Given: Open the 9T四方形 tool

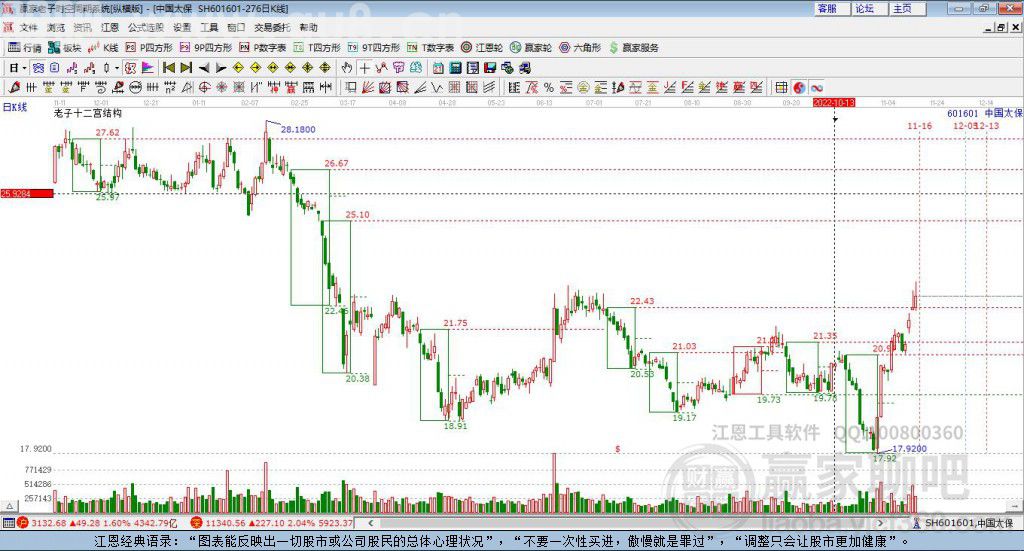Looking at the screenshot, I should point(374,48).
